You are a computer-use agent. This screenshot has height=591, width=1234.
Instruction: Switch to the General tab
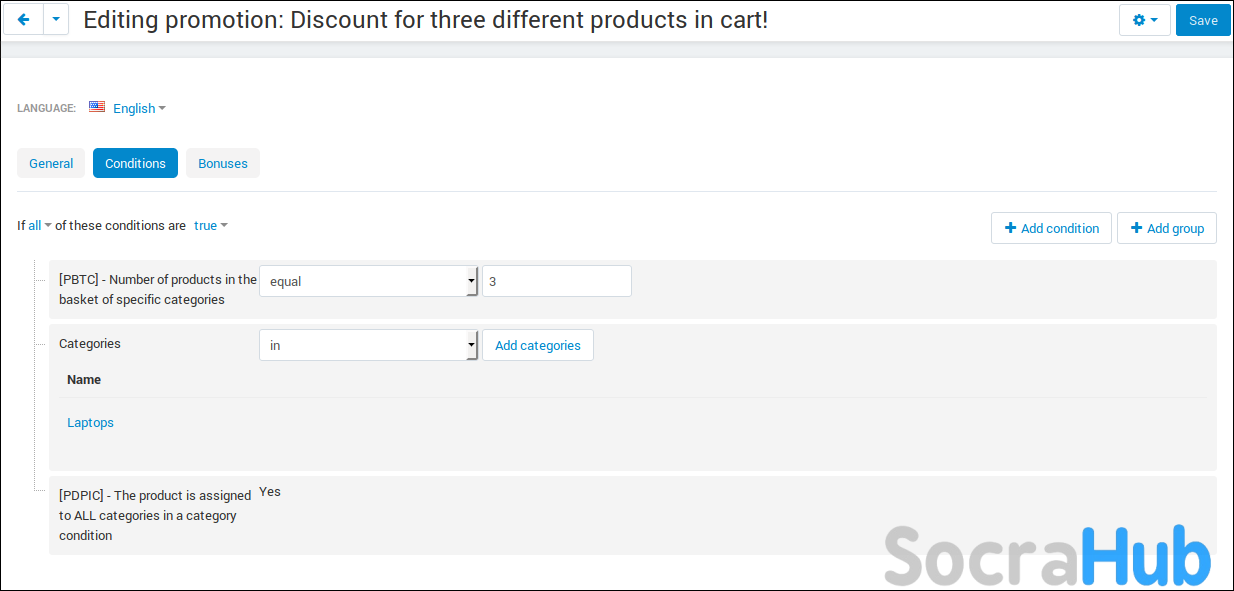click(51, 163)
